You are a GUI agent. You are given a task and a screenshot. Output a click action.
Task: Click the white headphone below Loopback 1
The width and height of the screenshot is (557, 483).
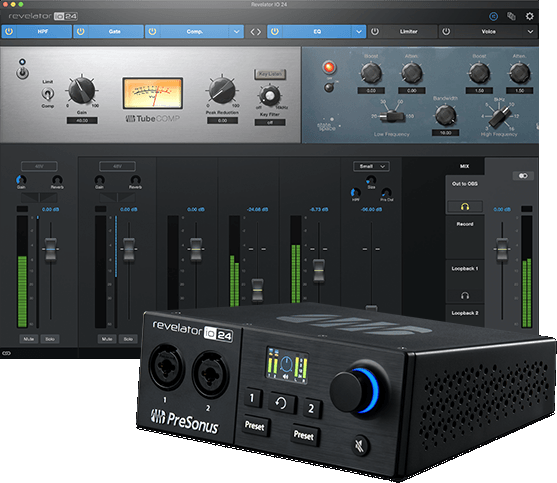click(465, 295)
